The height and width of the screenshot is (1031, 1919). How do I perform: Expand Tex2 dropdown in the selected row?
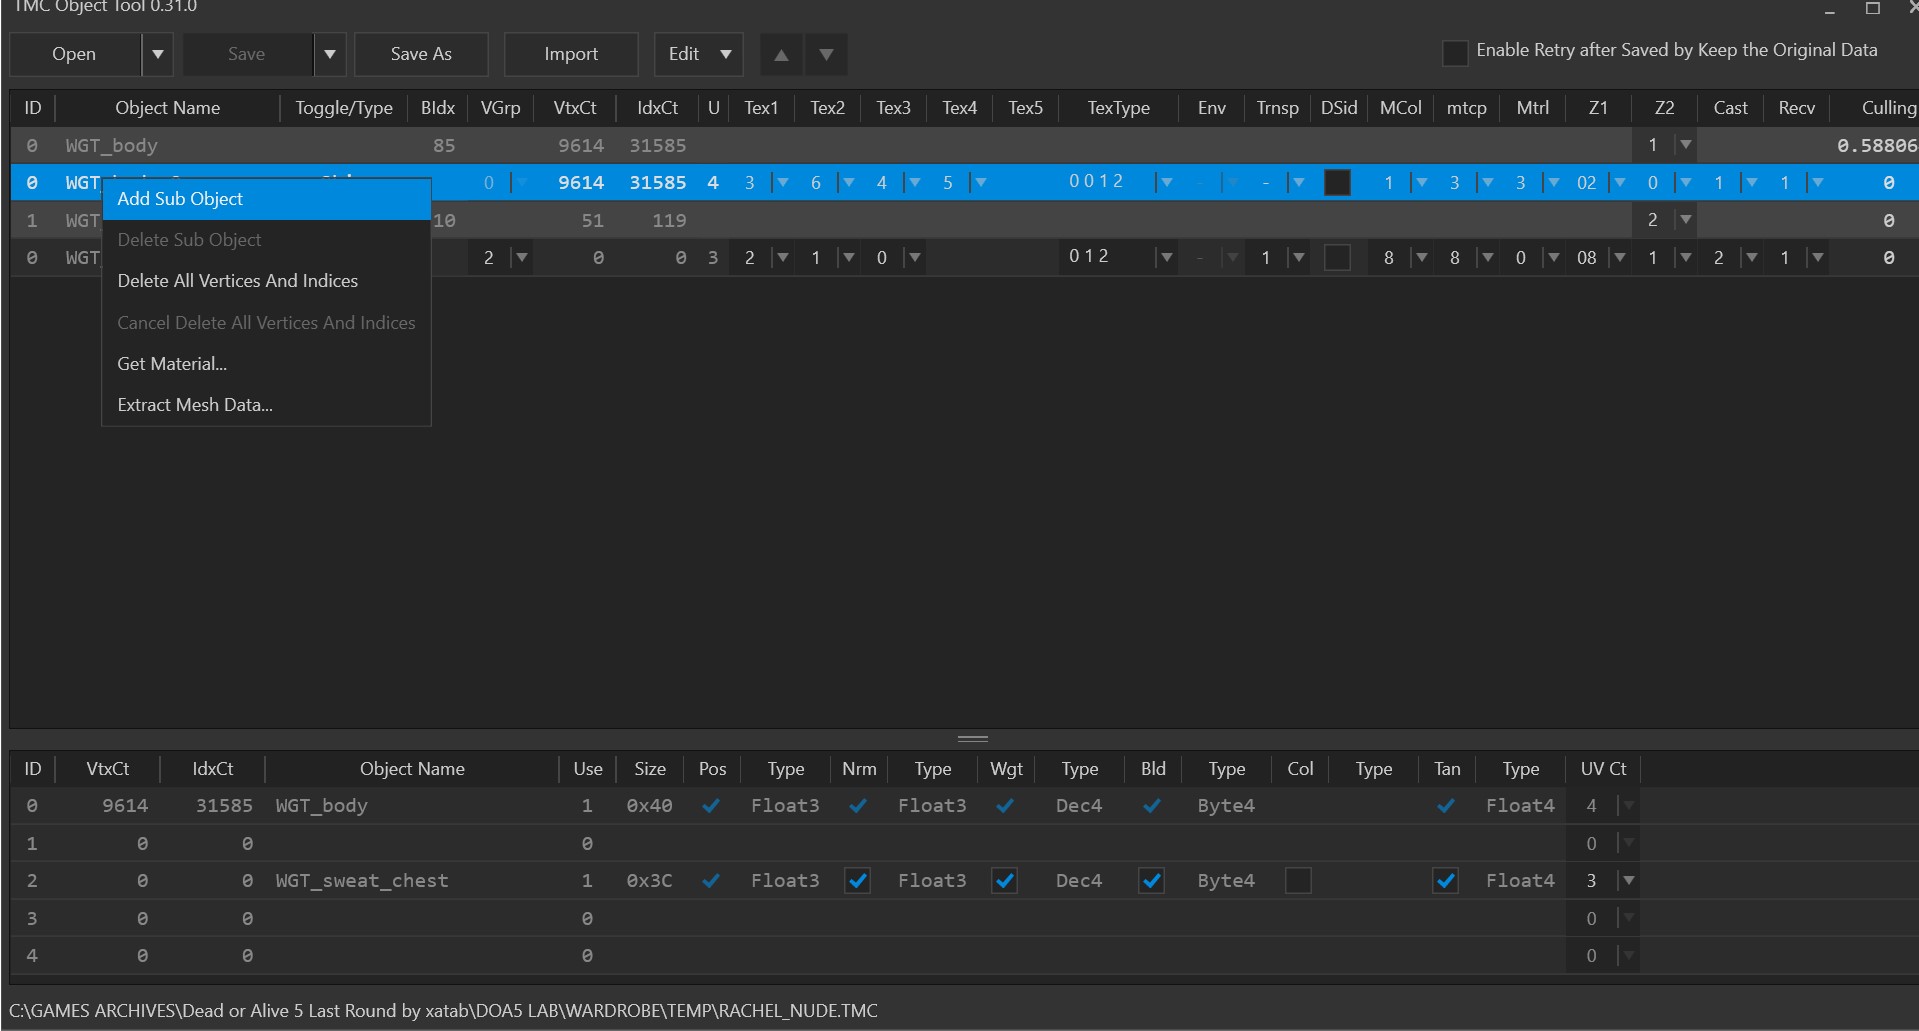(848, 183)
